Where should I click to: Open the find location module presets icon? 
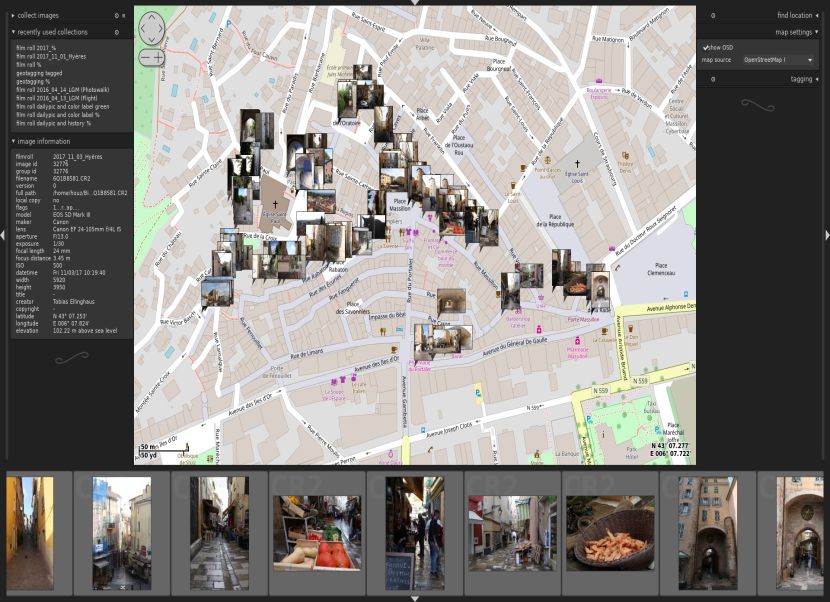click(712, 16)
